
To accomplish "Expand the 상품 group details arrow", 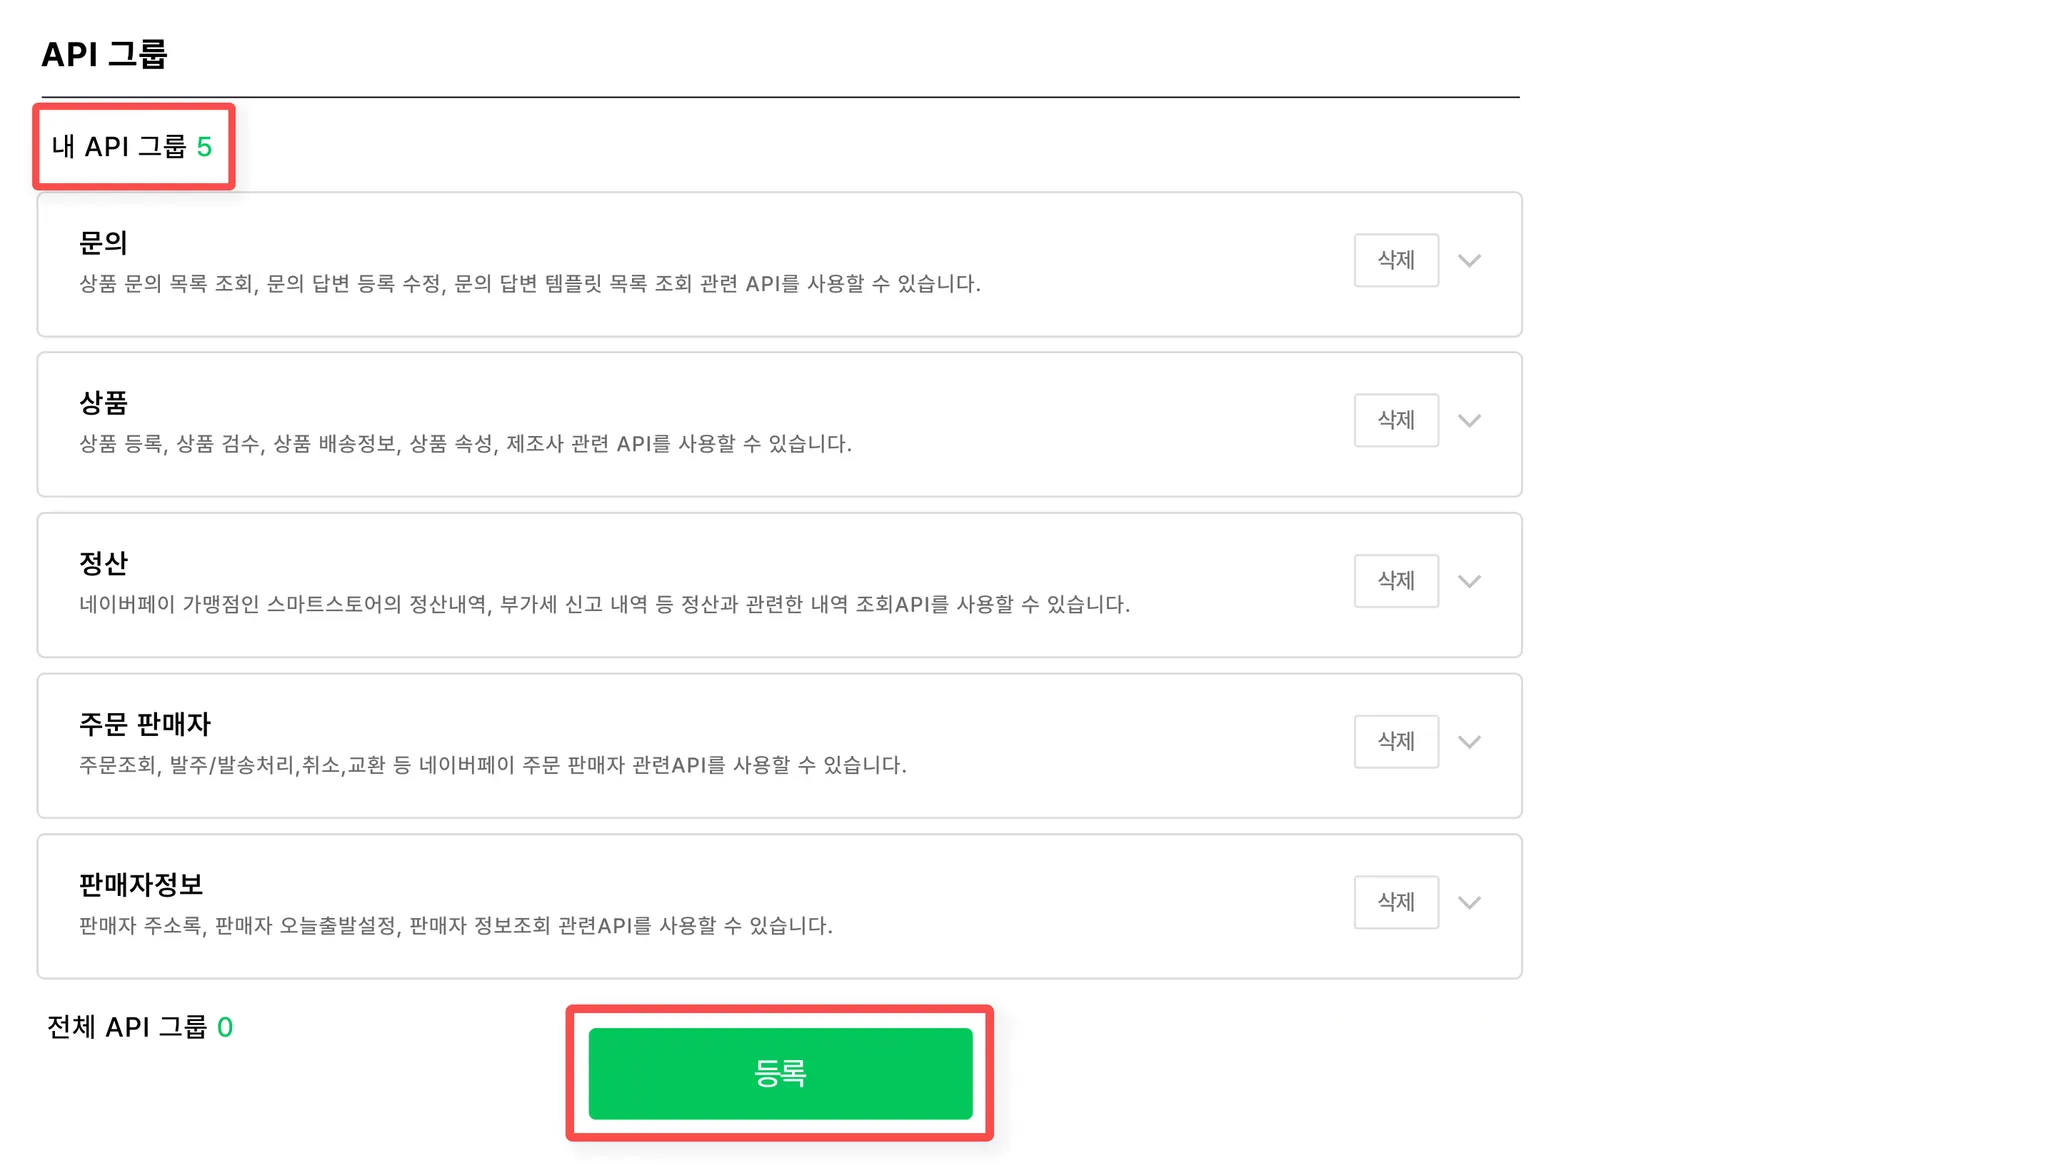I will point(1468,421).
